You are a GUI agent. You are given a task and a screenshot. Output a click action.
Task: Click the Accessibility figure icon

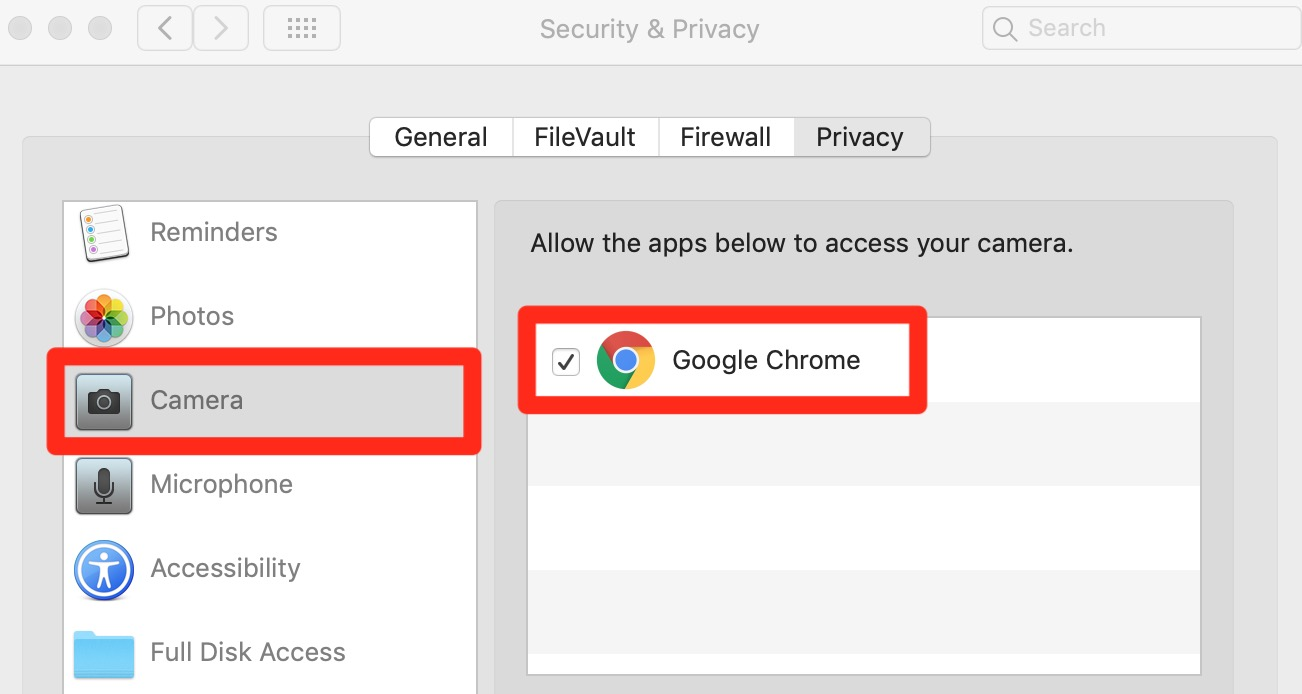point(104,569)
